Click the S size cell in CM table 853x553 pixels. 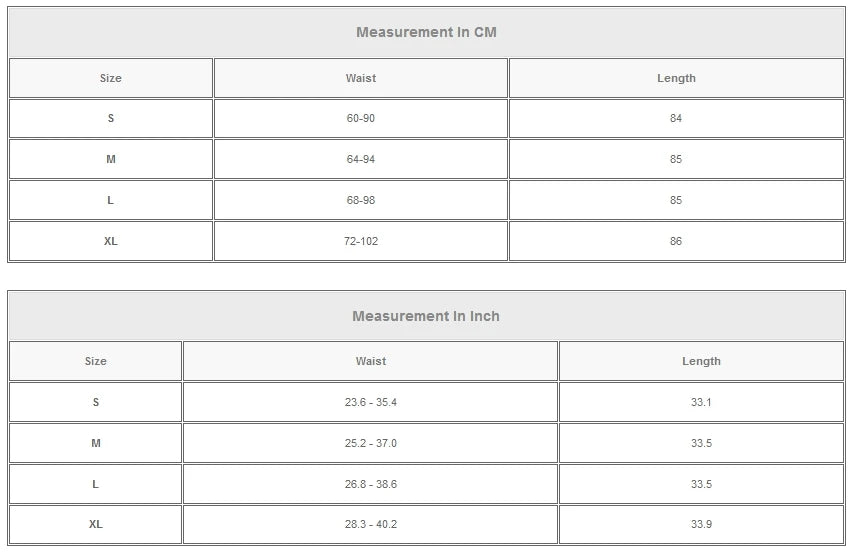(x=110, y=118)
